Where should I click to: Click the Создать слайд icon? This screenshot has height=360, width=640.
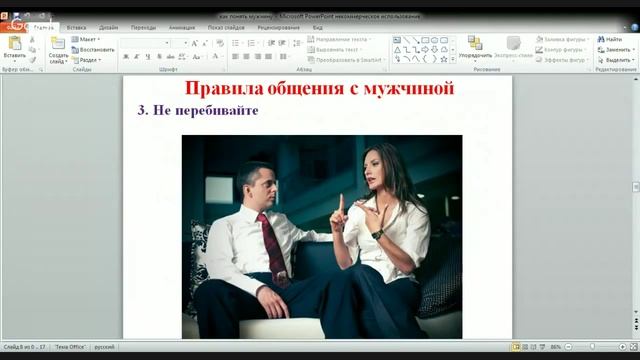[x=58, y=44]
